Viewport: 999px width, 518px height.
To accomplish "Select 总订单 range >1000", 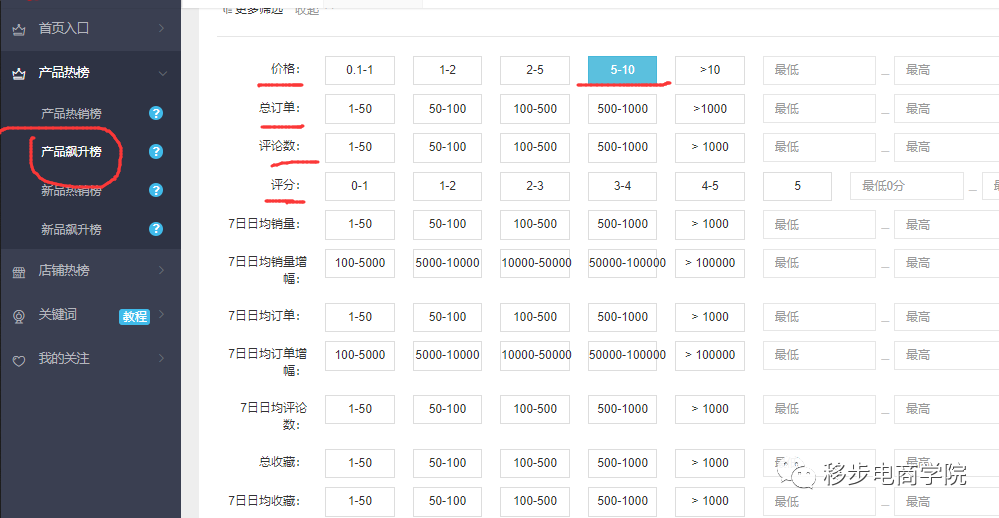I will tap(710, 109).
